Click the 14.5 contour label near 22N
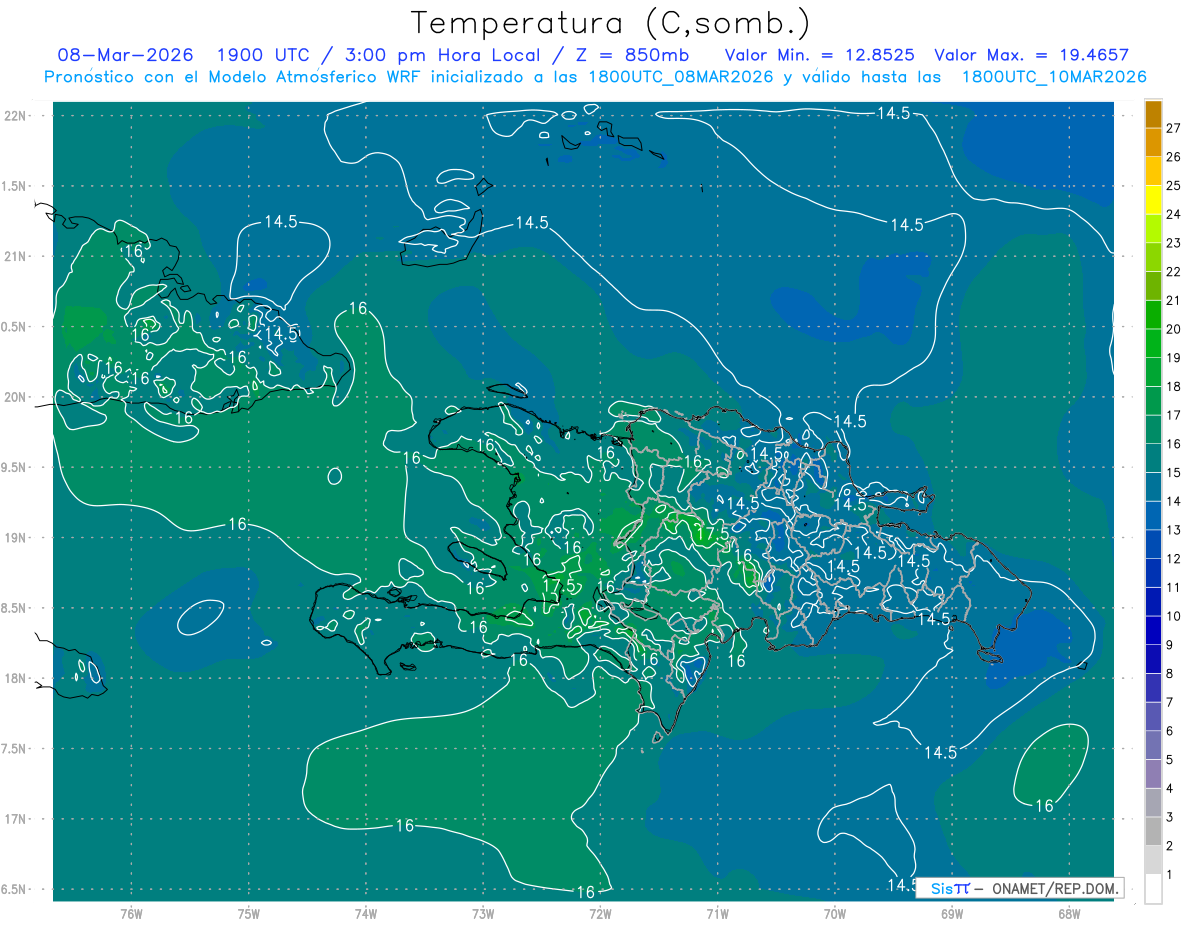 tap(893, 114)
